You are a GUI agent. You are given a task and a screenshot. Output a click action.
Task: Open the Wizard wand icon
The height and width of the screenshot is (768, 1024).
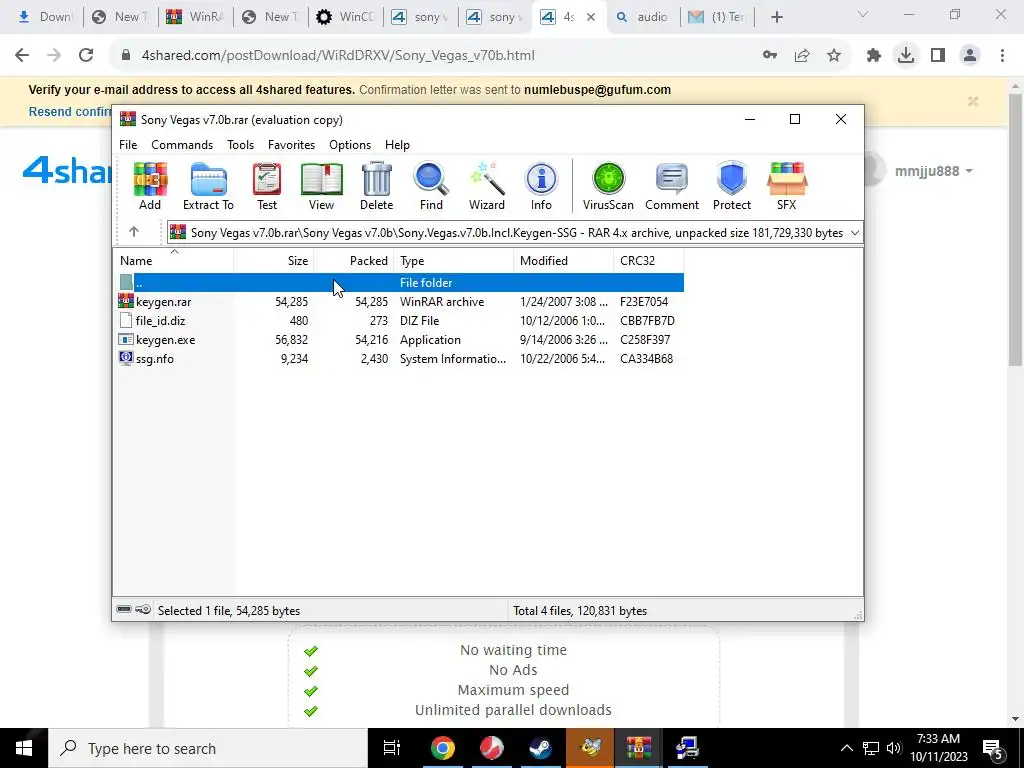pyautogui.click(x=487, y=186)
